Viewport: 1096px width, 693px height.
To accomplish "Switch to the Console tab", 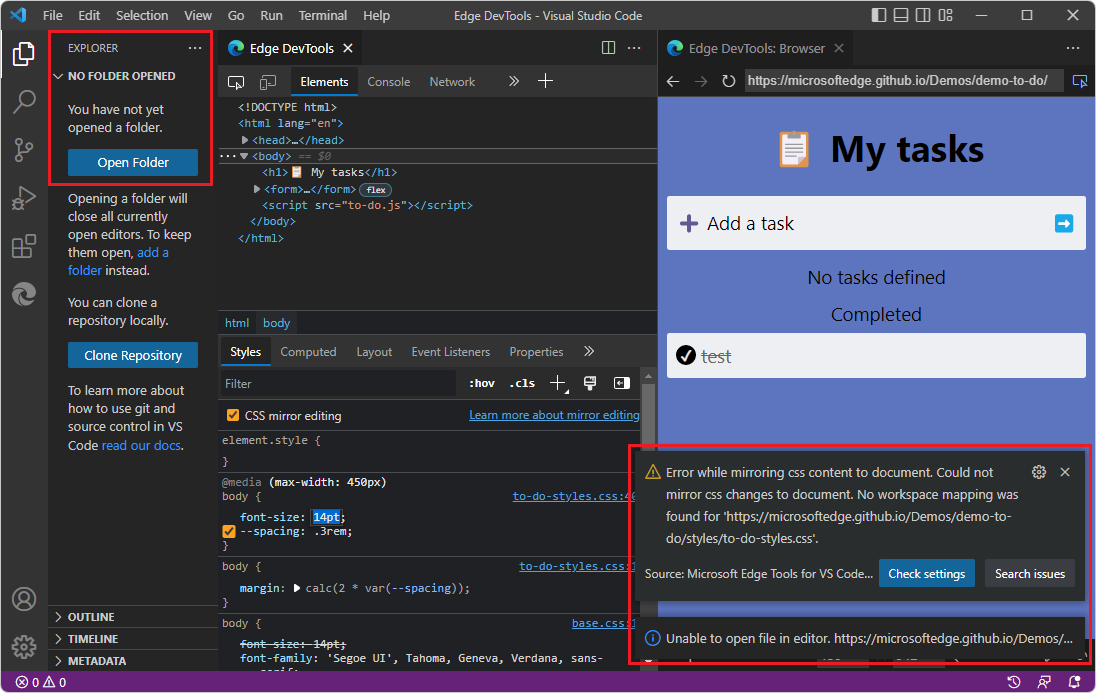I will (388, 82).
